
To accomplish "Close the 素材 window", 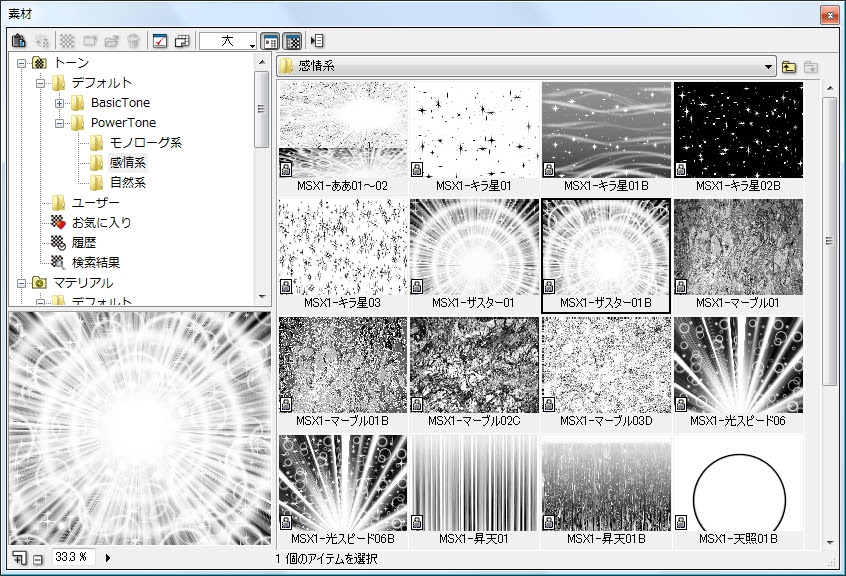I will 829,15.
